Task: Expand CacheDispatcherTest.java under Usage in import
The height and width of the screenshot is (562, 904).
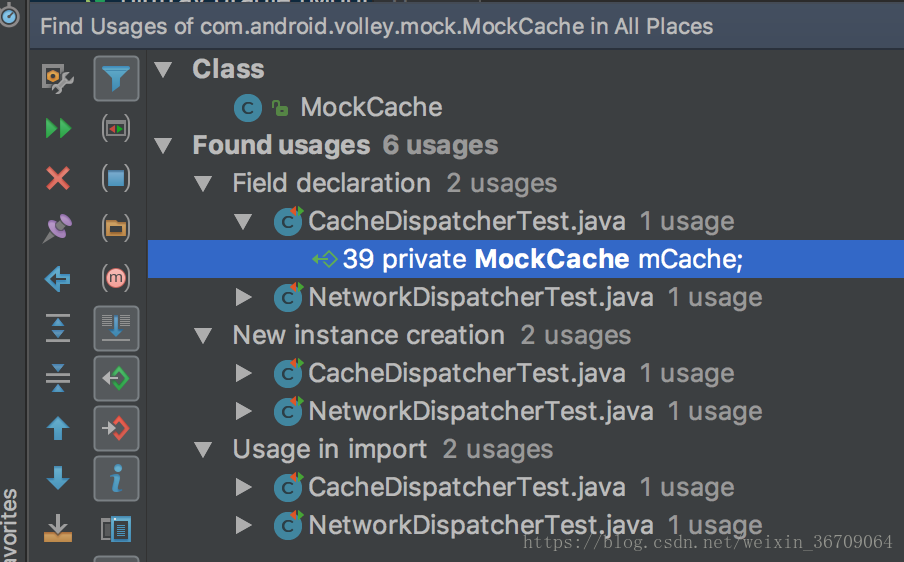Action: [244, 488]
